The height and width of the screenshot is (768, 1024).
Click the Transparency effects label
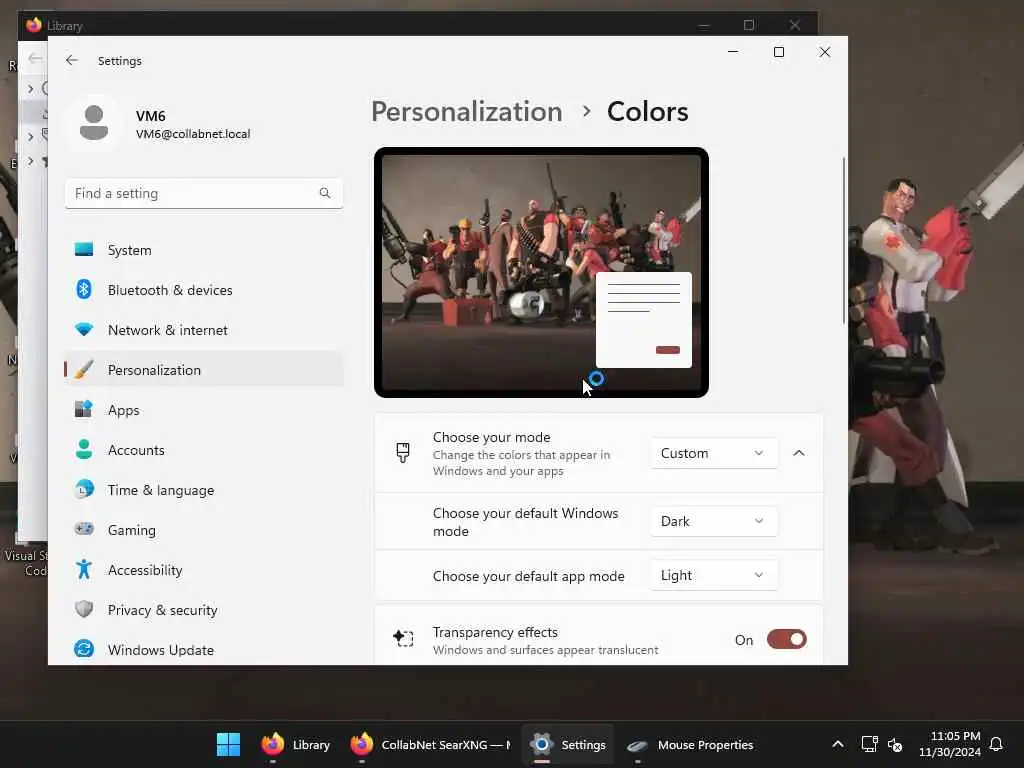click(x=495, y=632)
